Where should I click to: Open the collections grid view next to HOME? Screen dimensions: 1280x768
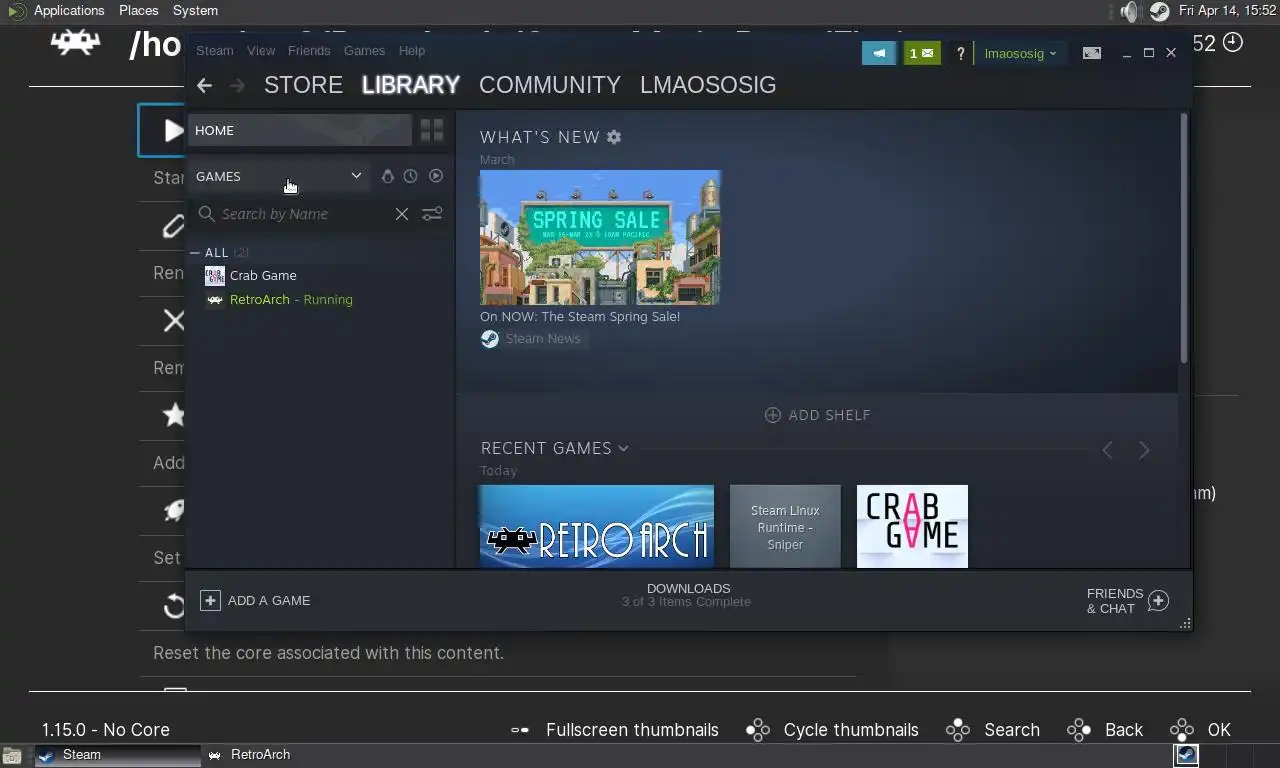tap(432, 130)
